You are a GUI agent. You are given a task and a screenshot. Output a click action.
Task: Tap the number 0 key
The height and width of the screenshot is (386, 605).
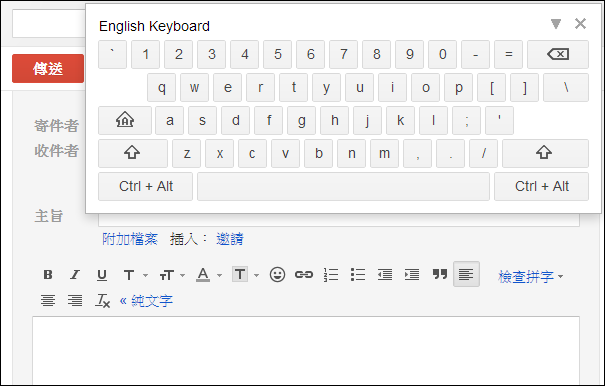coord(443,54)
